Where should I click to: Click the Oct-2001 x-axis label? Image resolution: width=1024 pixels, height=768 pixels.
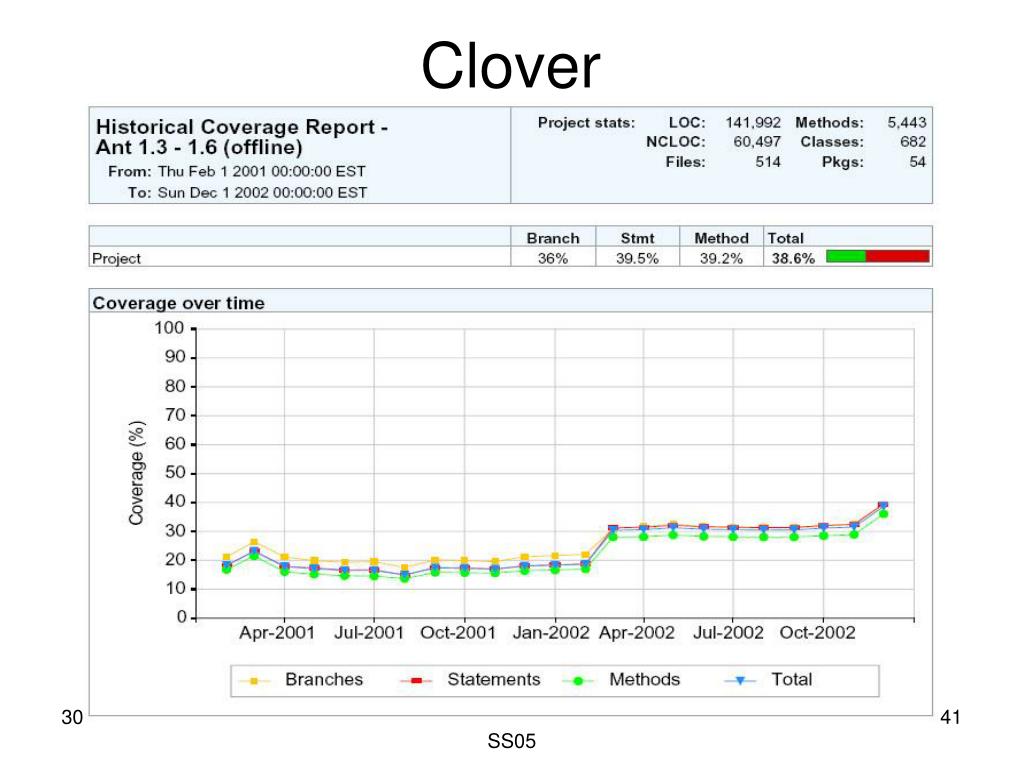tap(458, 633)
